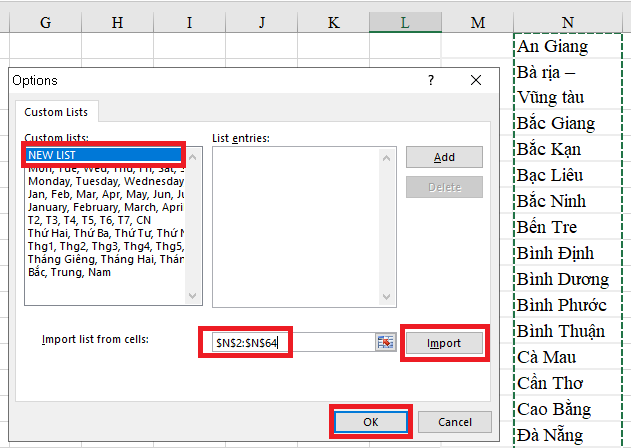Screen dimensions: 631x448
Task: Select column J header
Action: pos(262,23)
